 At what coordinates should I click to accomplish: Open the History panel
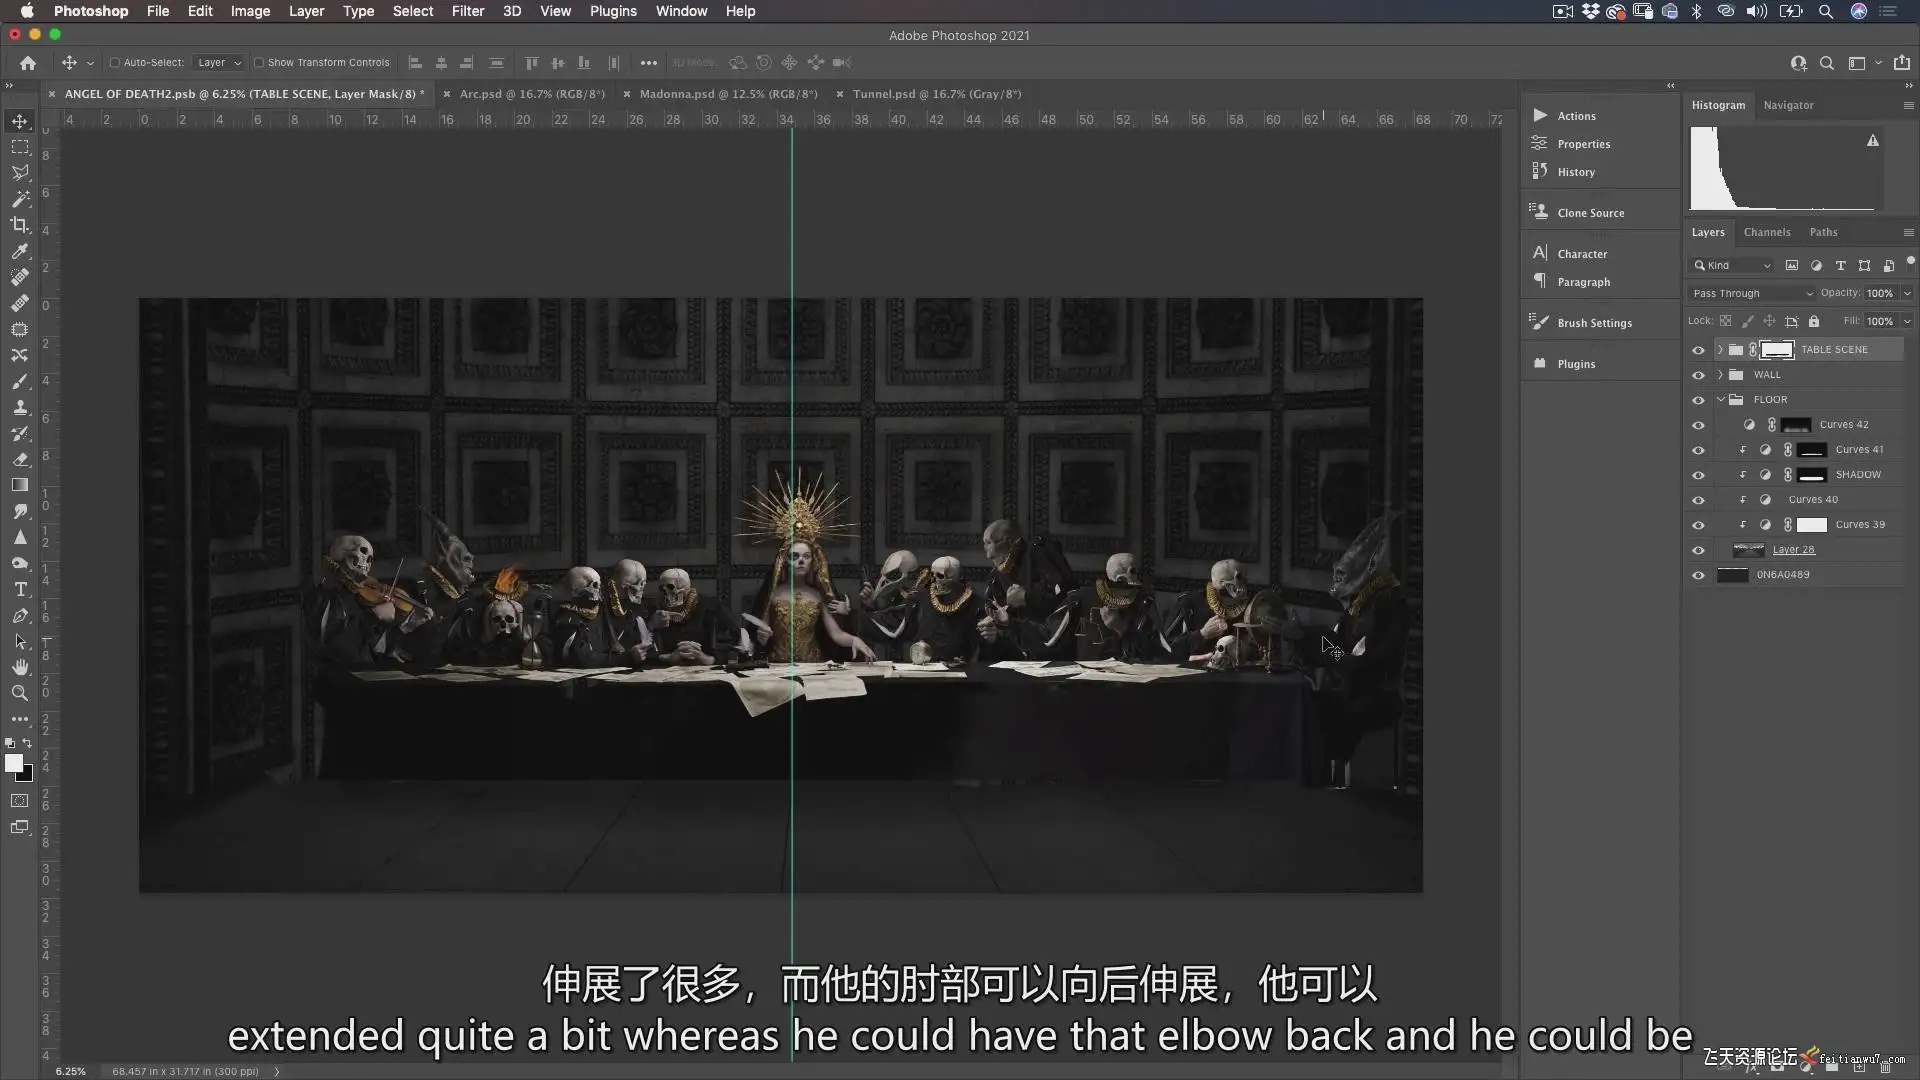(x=1575, y=172)
